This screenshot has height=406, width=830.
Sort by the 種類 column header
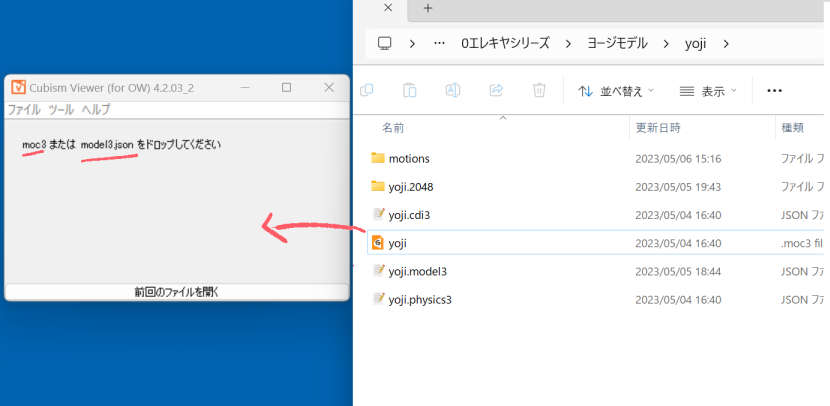[793, 128]
